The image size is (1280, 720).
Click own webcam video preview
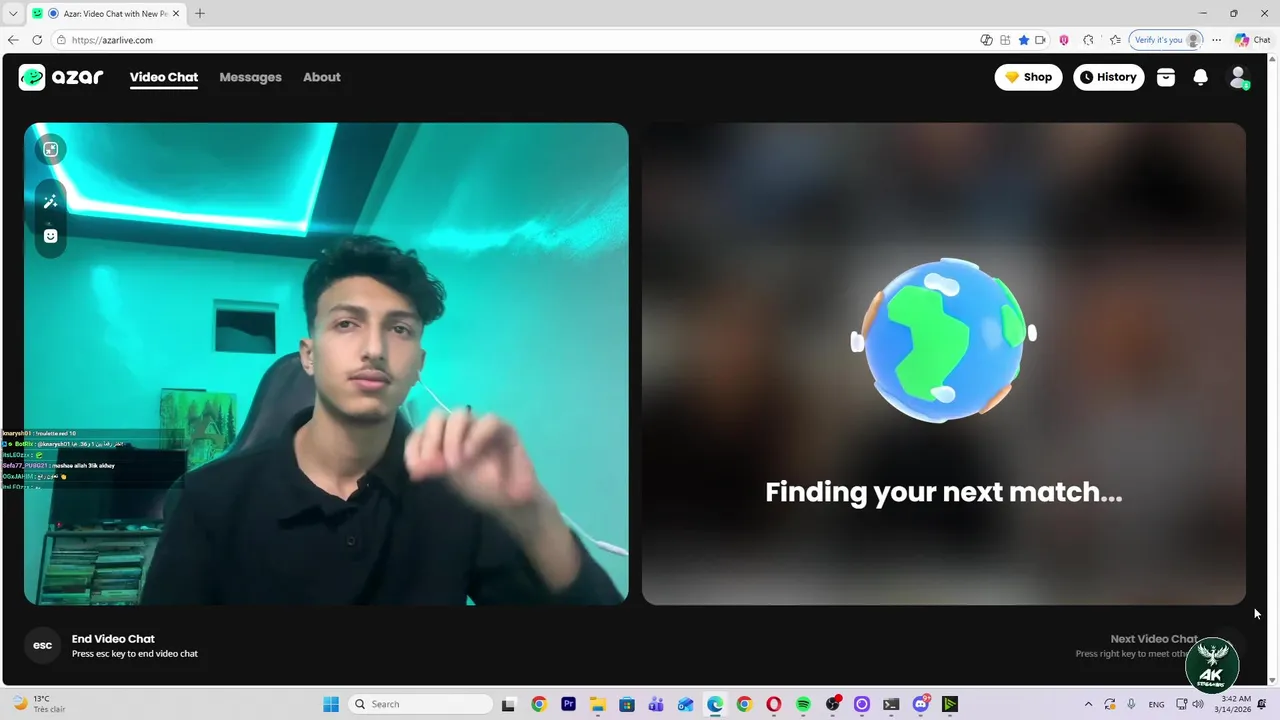coord(326,364)
